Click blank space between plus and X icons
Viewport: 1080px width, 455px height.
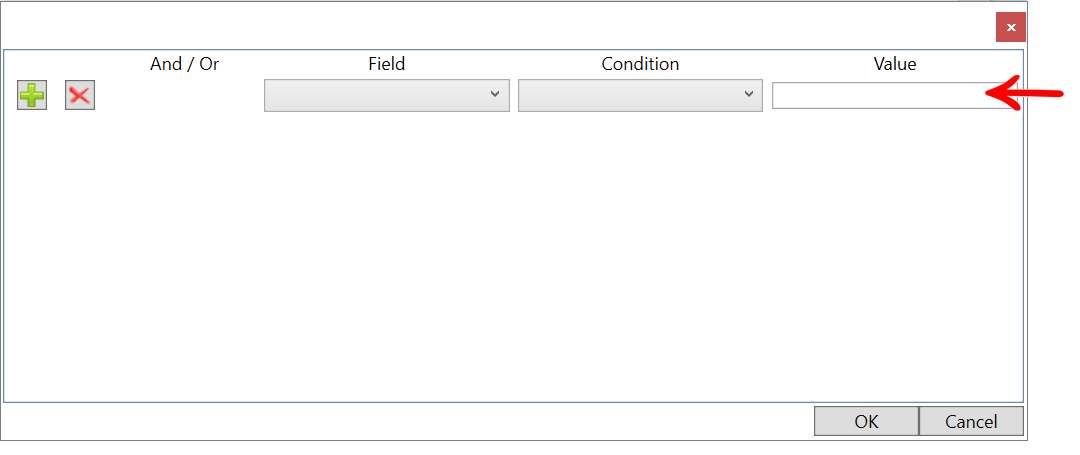(56, 95)
